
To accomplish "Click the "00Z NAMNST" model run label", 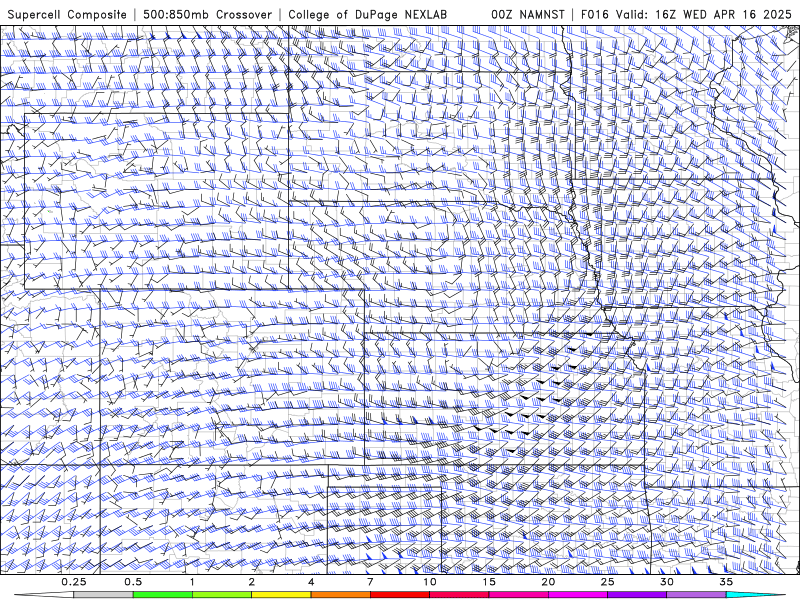I will [528, 14].
